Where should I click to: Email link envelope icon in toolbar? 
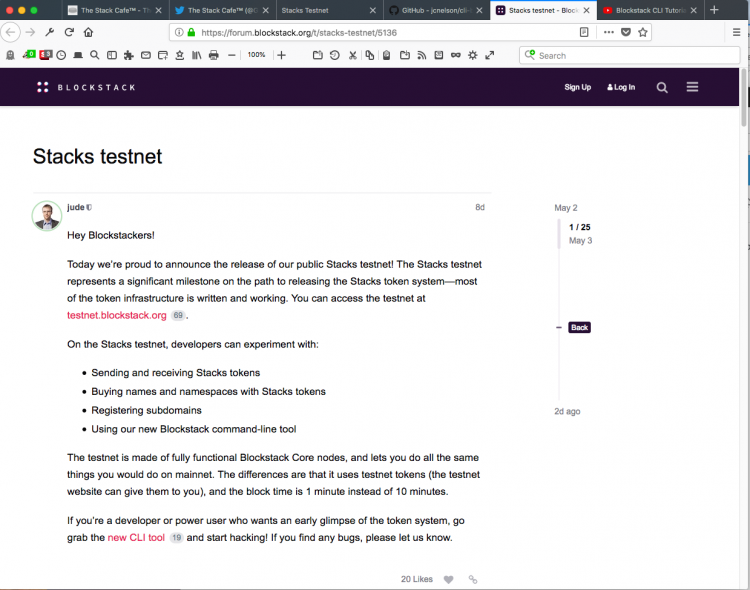(146, 56)
